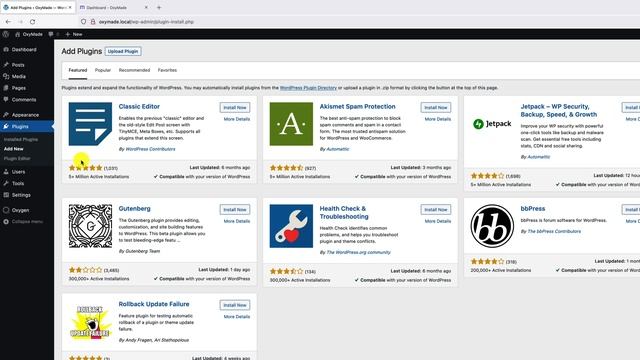The width and height of the screenshot is (640, 360).
Task: Install Health Check & Troubleshooting
Action: 436,209
